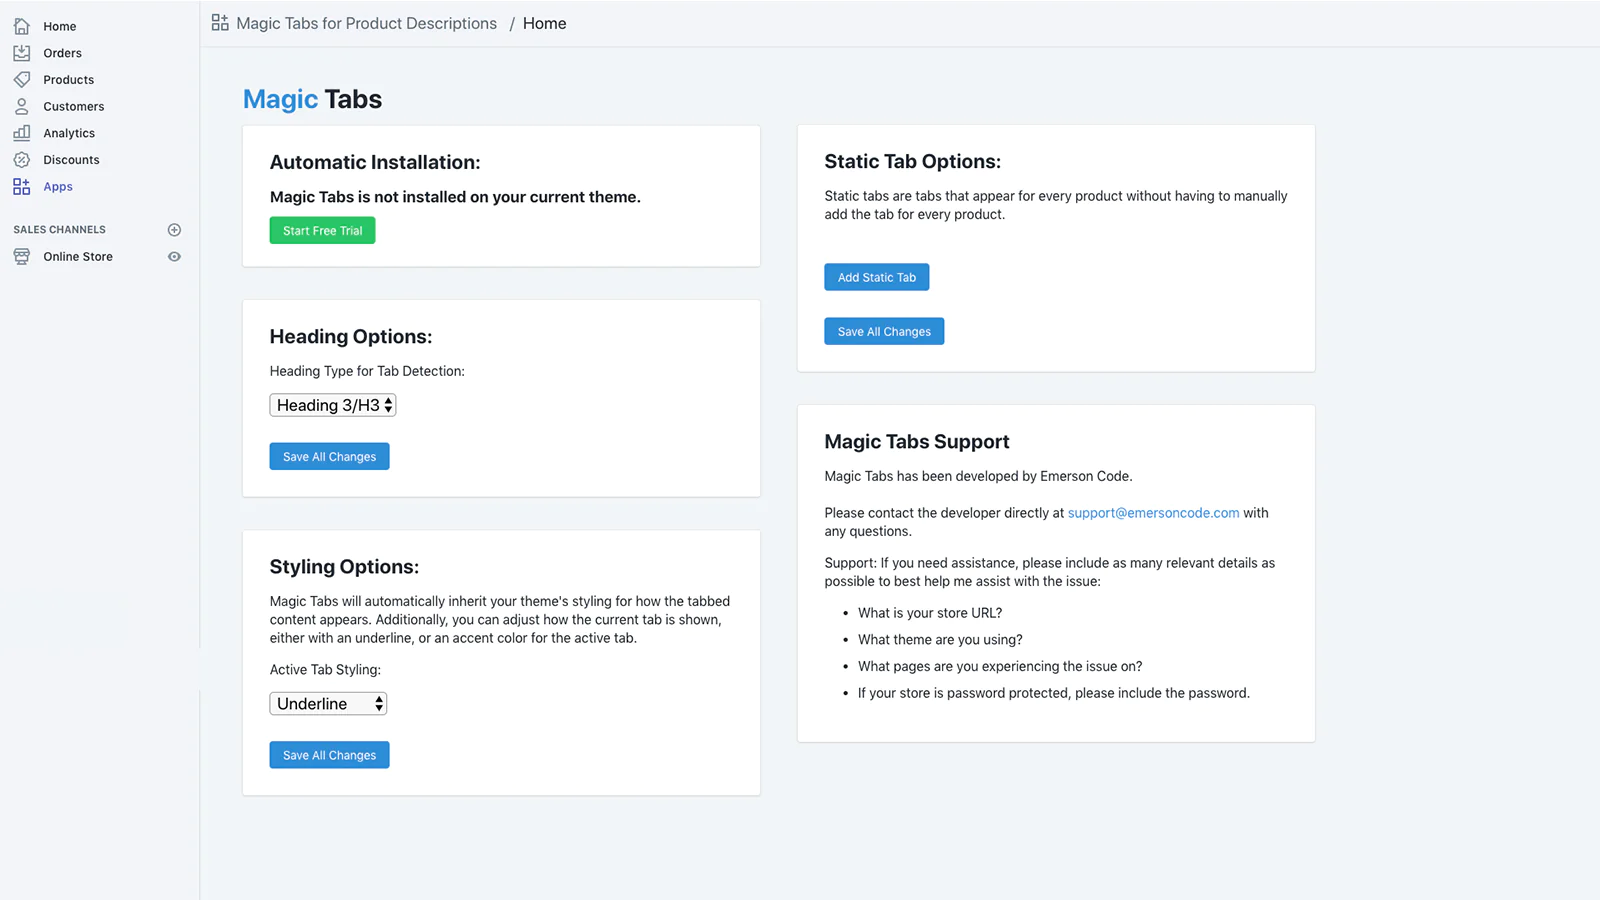The height and width of the screenshot is (900, 1600).
Task: Save All Changes under Heading Options
Action: tap(329, 457)
